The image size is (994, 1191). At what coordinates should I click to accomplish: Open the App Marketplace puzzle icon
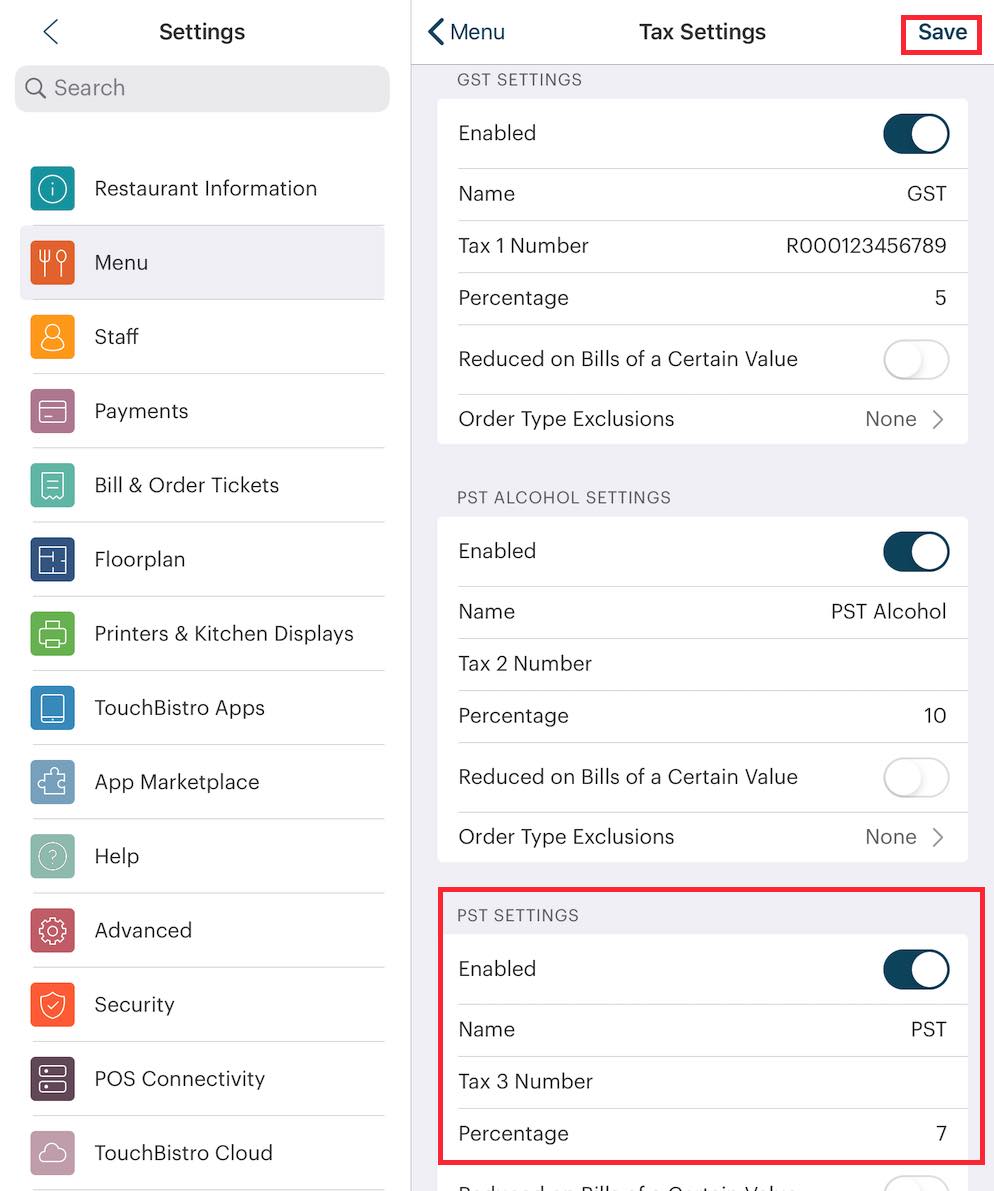pos(52,782)
